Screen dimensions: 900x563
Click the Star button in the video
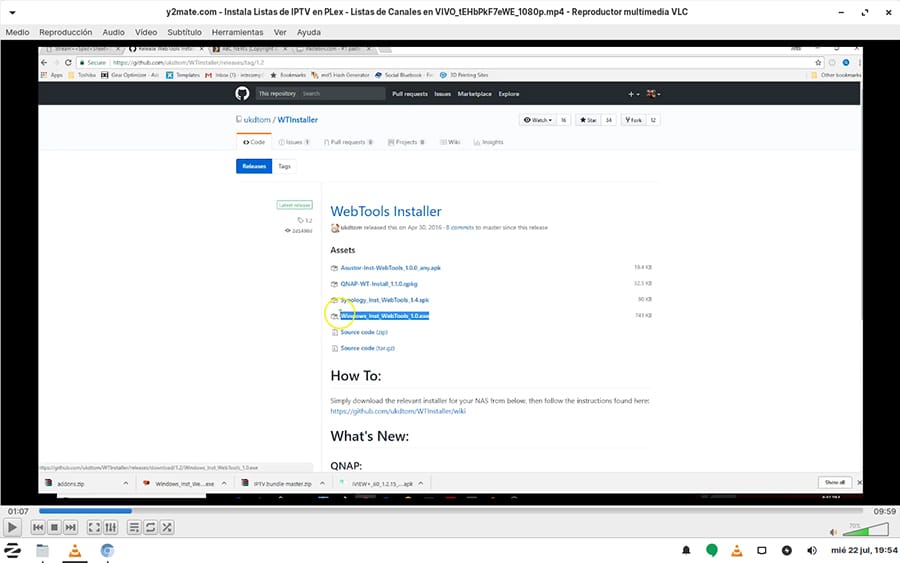588,120
